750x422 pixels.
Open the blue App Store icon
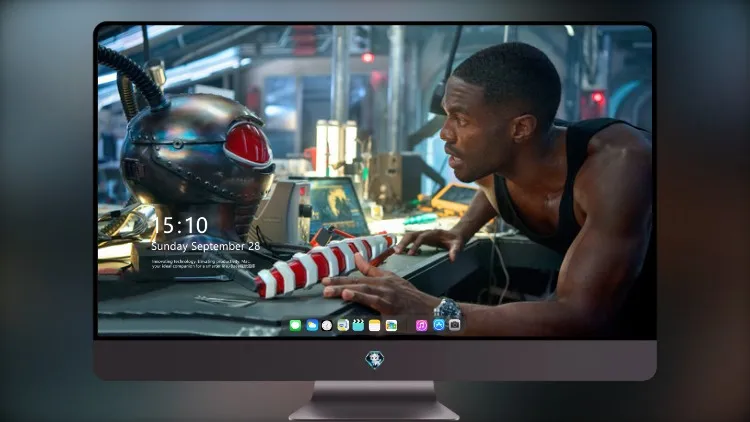click(439, 325)
